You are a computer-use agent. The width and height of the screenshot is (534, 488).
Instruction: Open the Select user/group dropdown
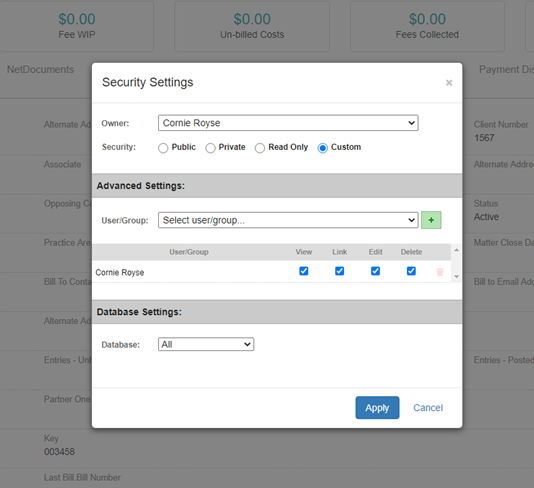pos(288,220)
